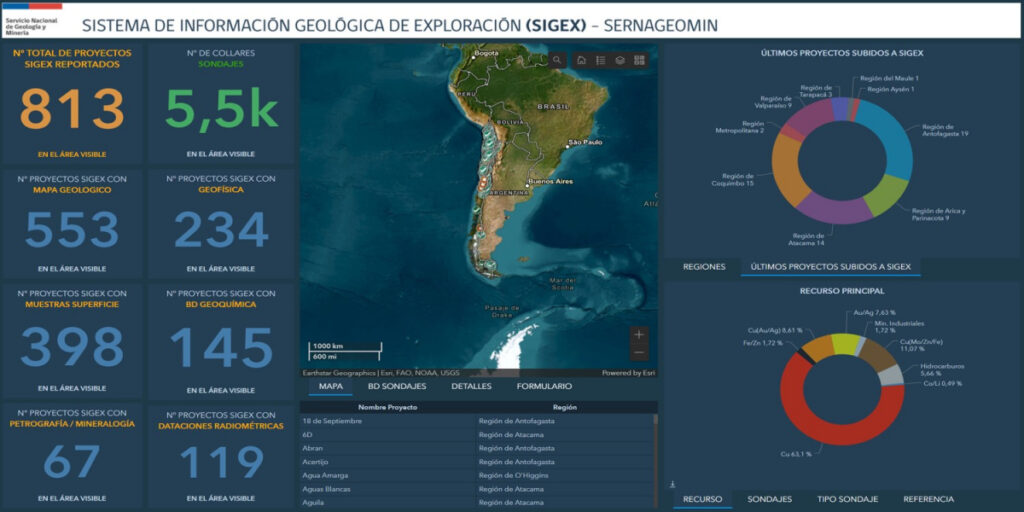Select the FORMULARIO tab
1024x512 pixels.
point(544,386)
